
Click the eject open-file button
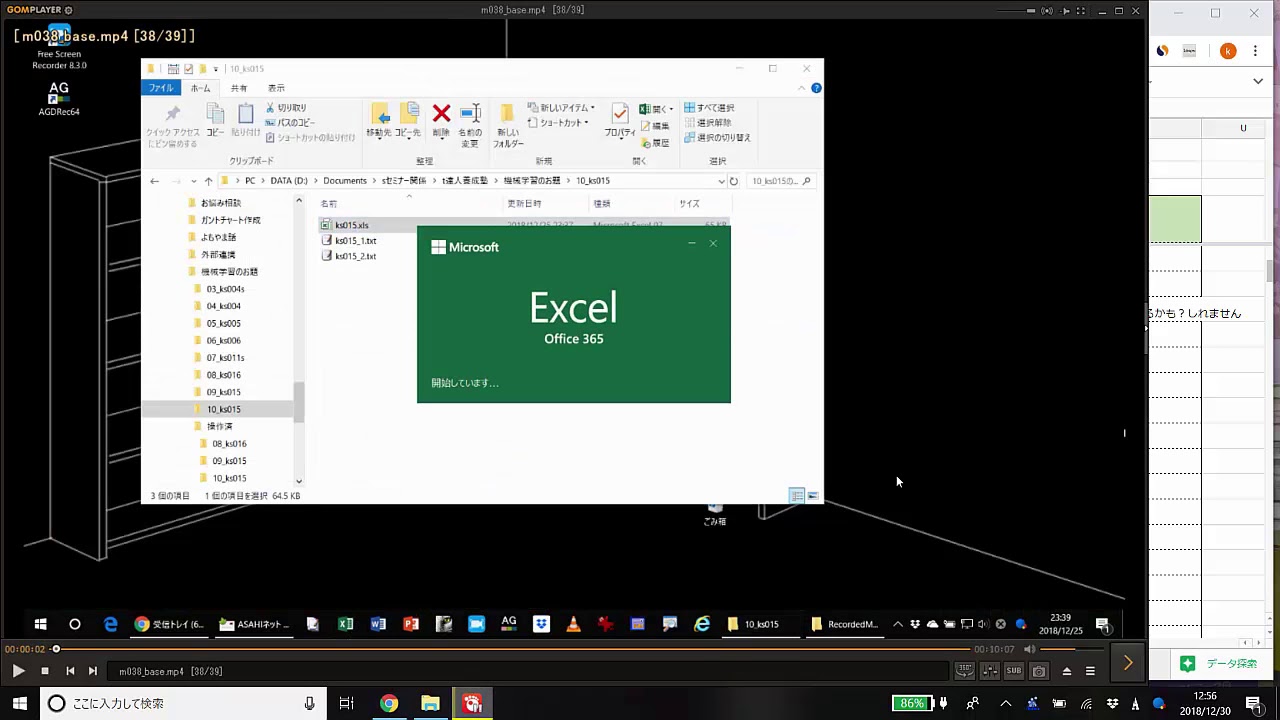coord(1066,671)
